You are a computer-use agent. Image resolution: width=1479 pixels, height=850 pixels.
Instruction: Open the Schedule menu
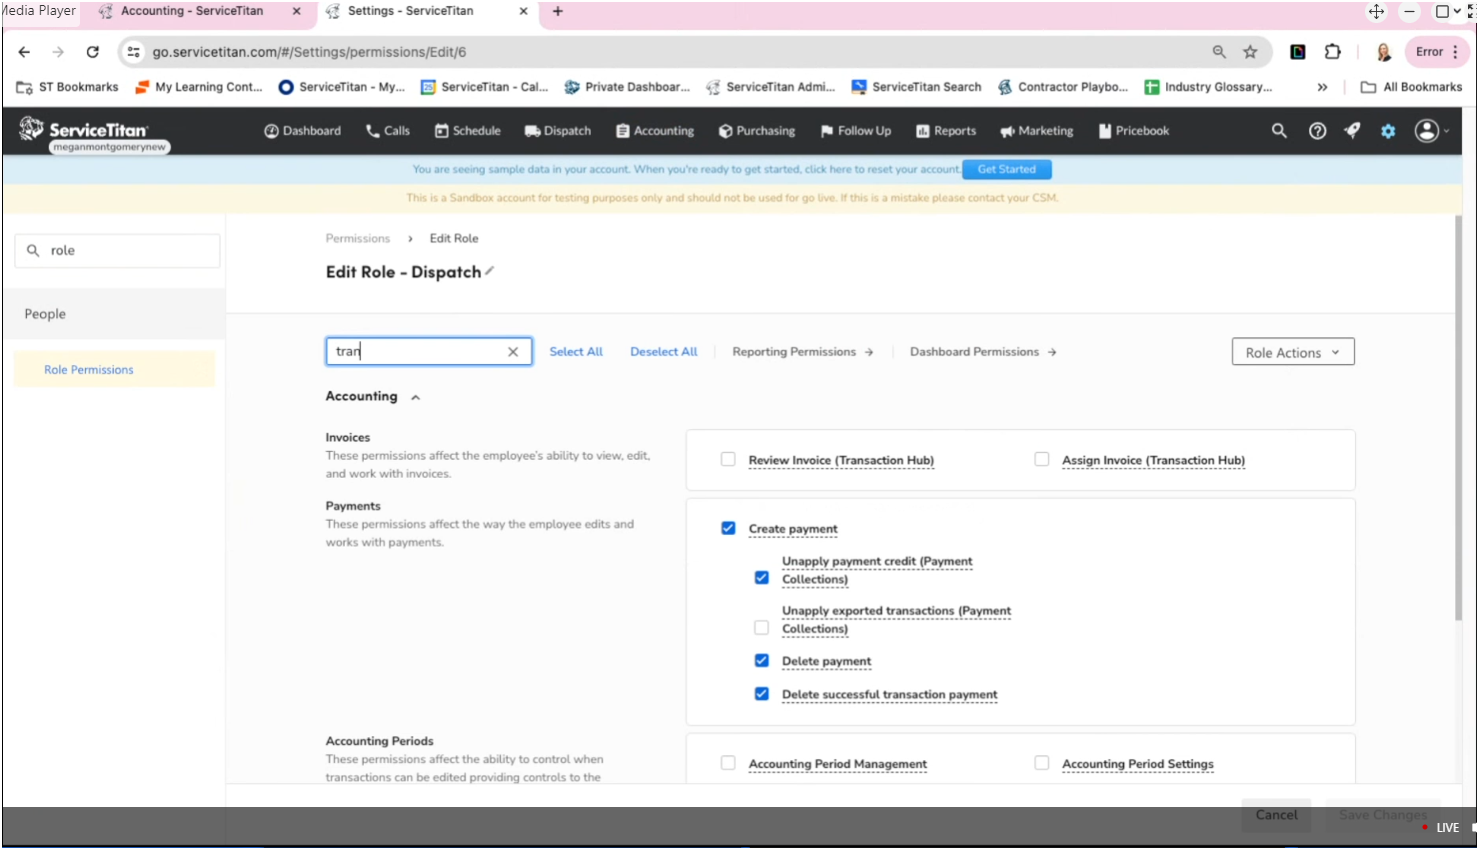point(468,131)
